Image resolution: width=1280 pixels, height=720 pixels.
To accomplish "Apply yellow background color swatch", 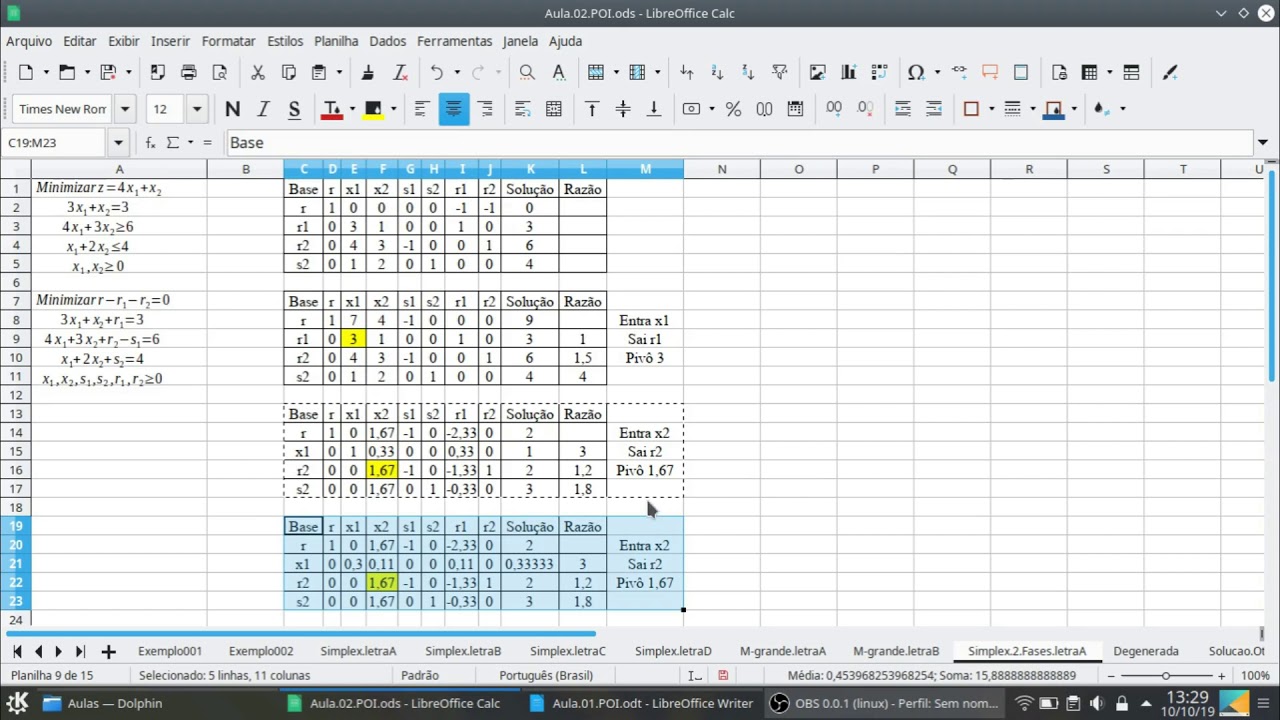I will point(373,109).
